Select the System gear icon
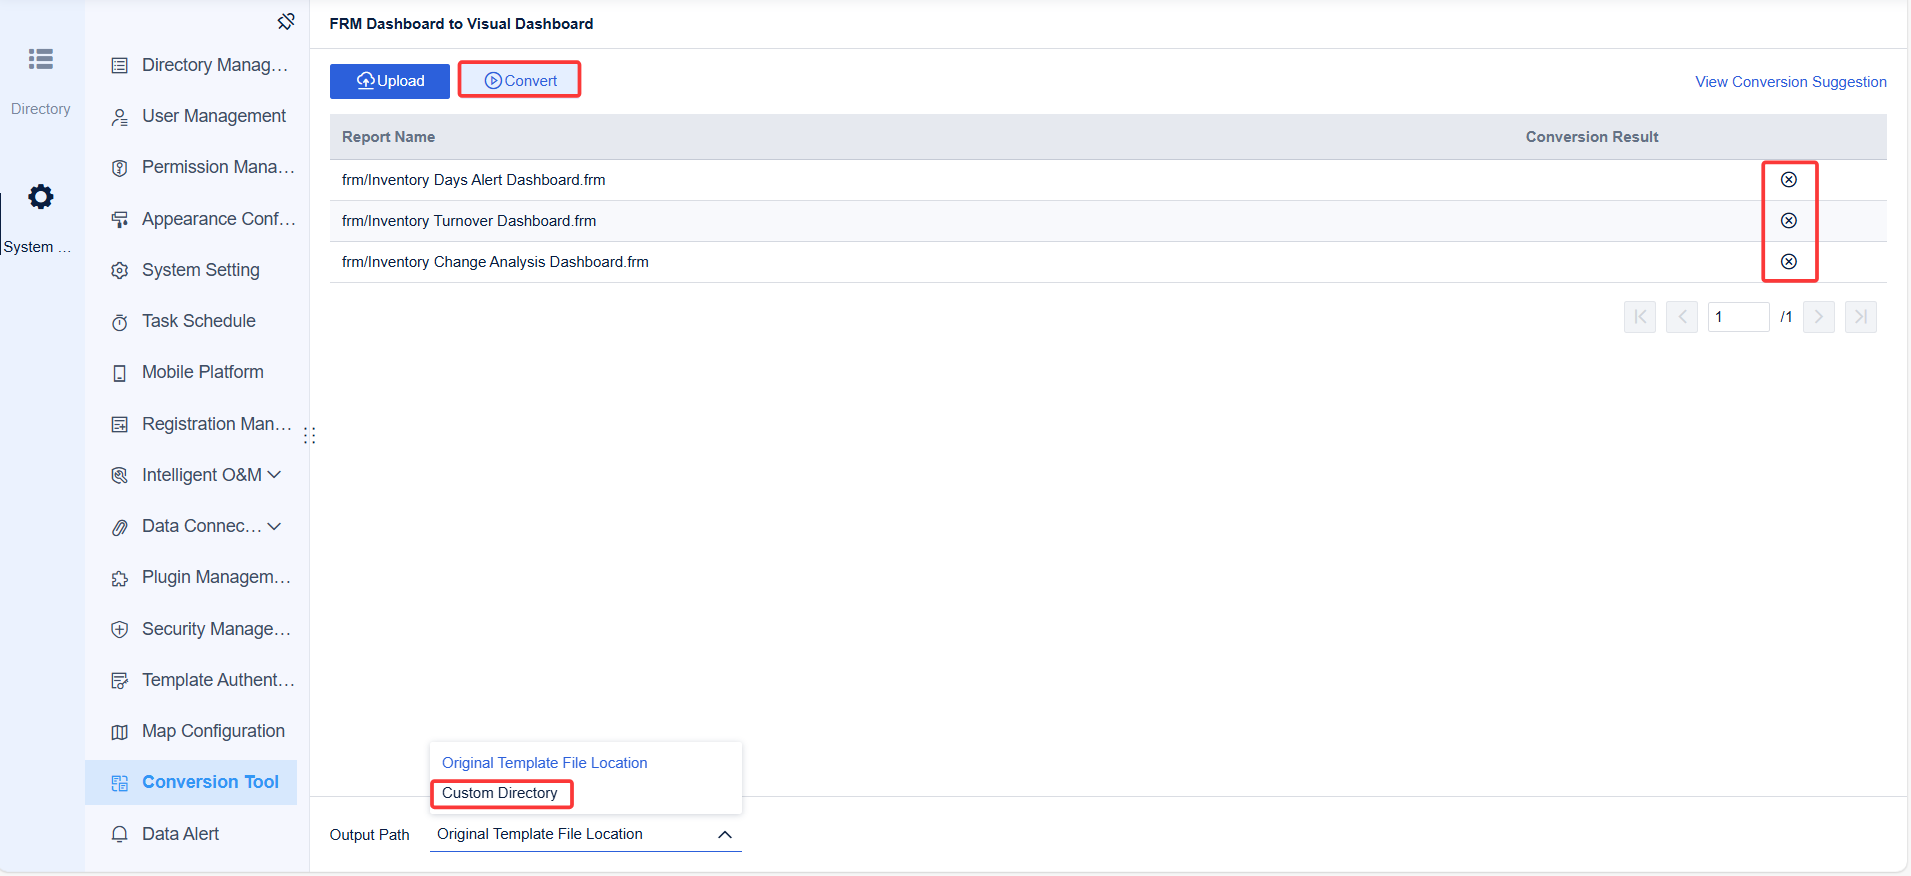Screen dimensions: 1911x876 tap(41, 197)
